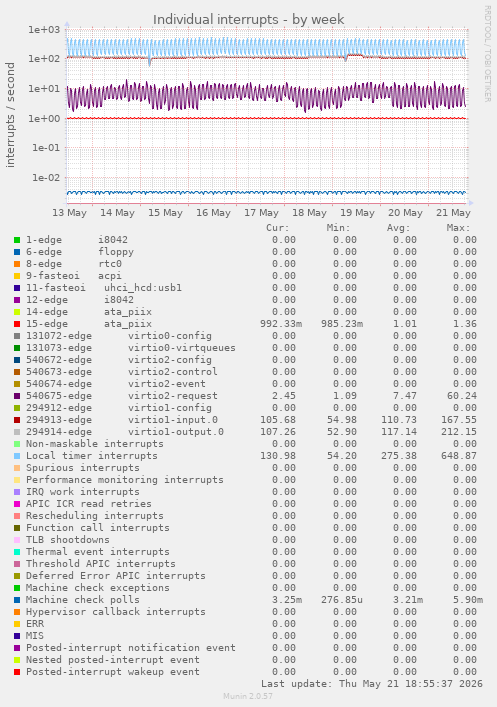Click the purple virtio2-request legend swatch
The height and width of the screenshot is (707, 497).
point(17,396)
